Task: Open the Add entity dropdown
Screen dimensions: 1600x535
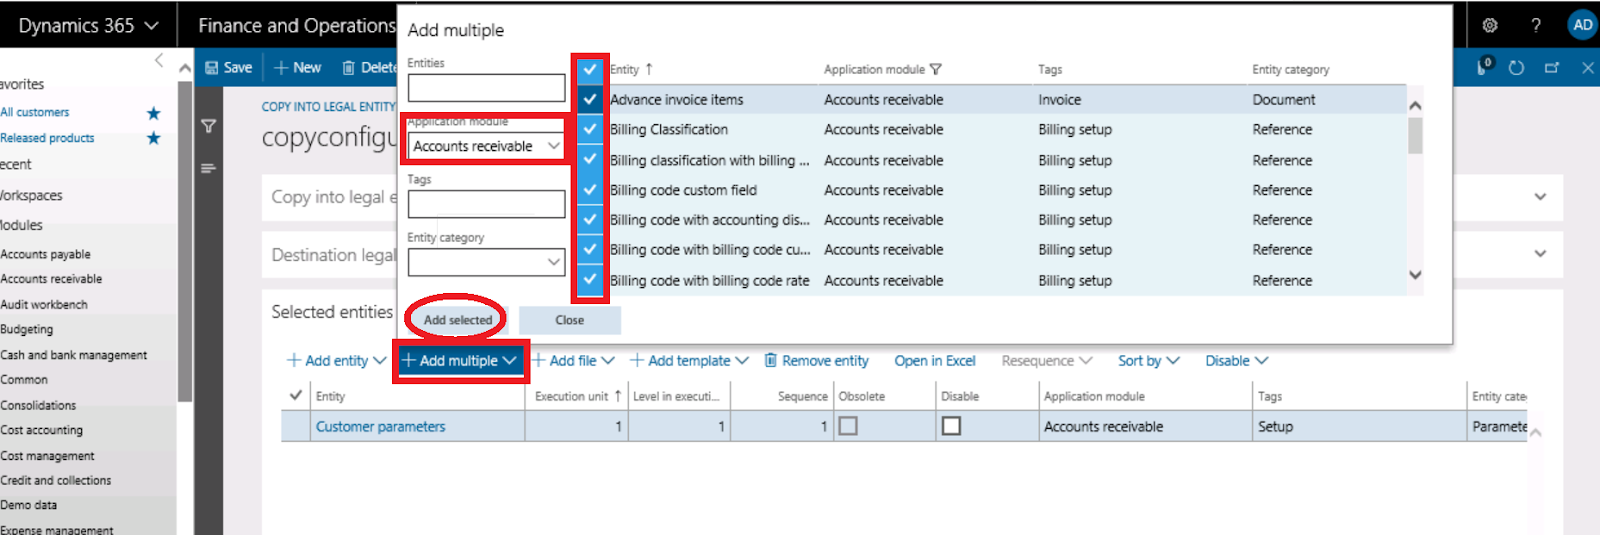Action: (x=336, y=361)
